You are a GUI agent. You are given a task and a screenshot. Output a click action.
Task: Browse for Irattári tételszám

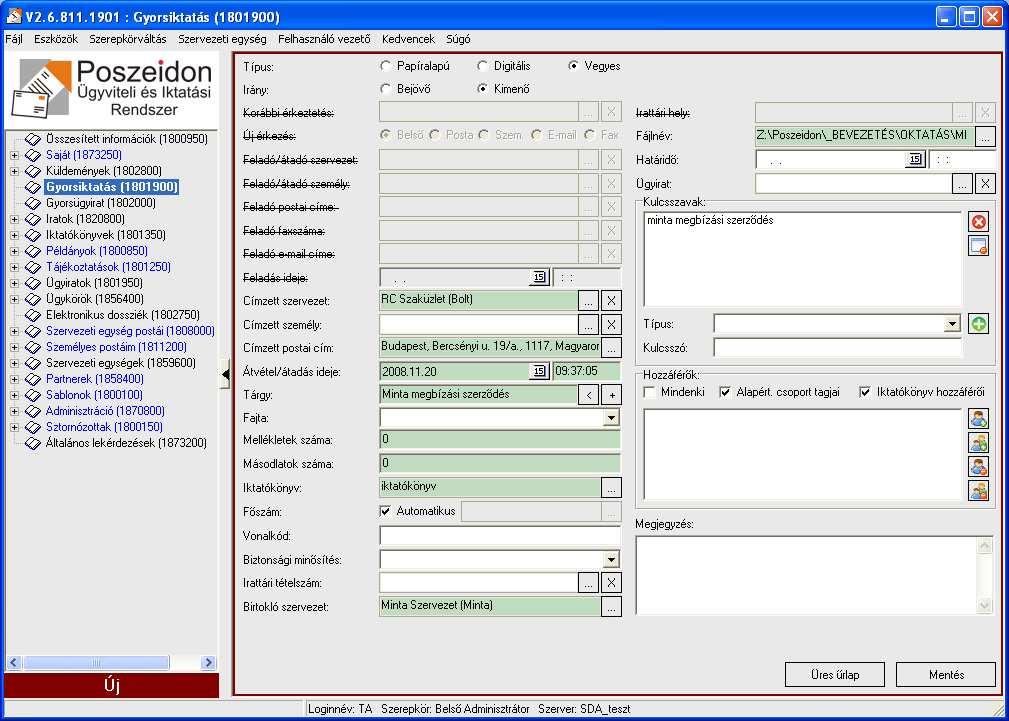click(x=588, y=583)
